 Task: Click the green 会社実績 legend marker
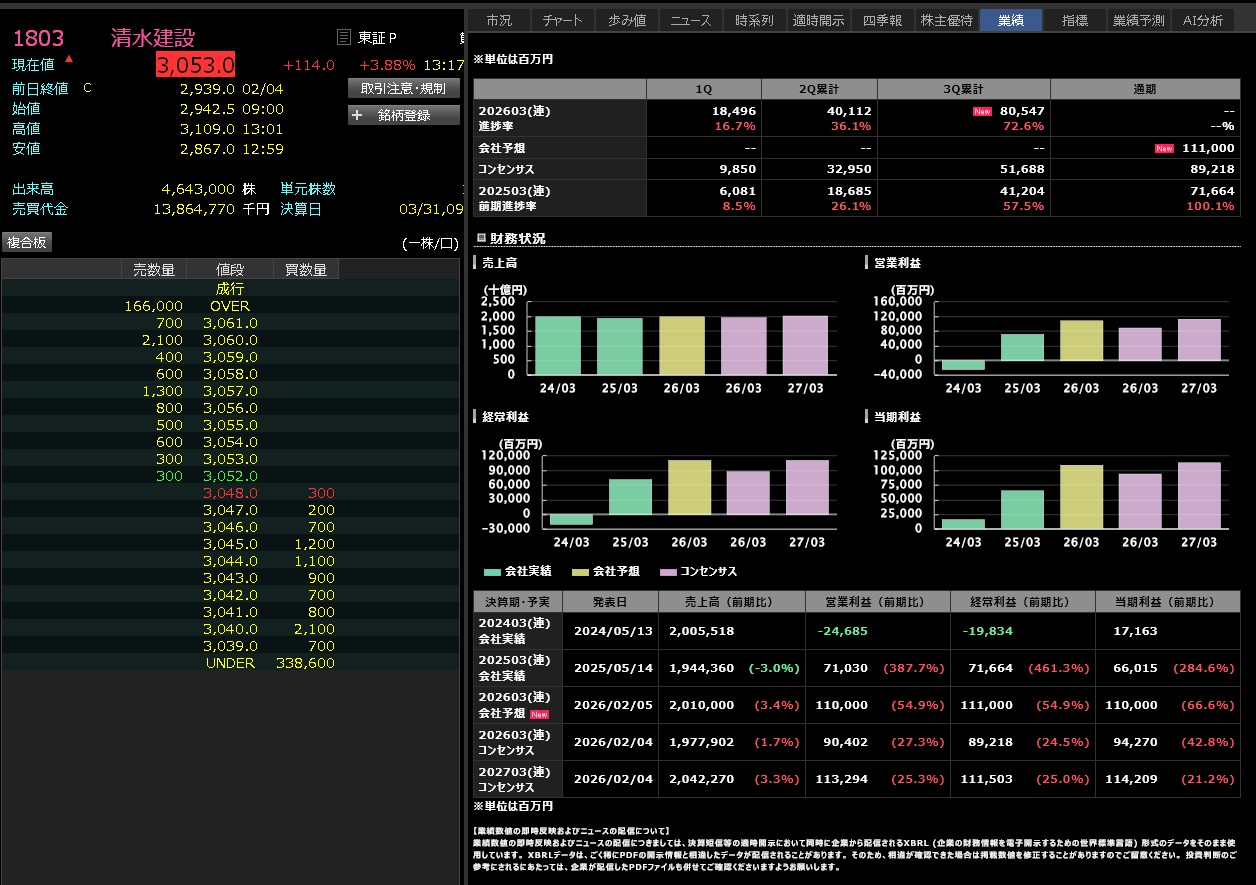(x=492, y=572)
